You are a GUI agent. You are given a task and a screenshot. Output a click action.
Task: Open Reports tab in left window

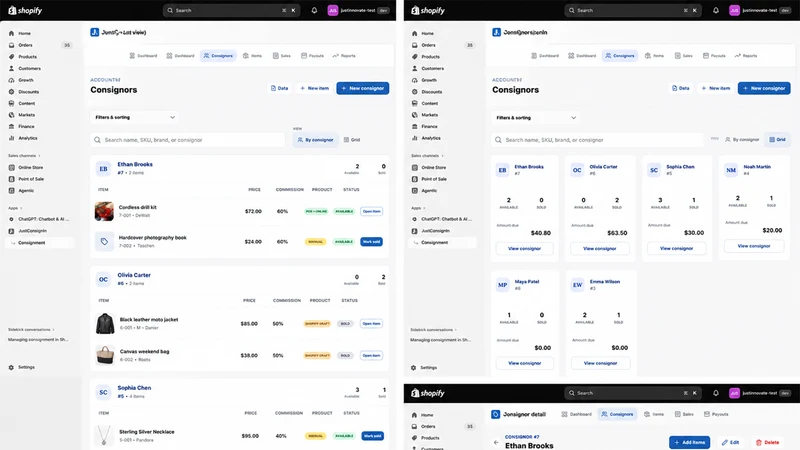click(x=344, y=56)
